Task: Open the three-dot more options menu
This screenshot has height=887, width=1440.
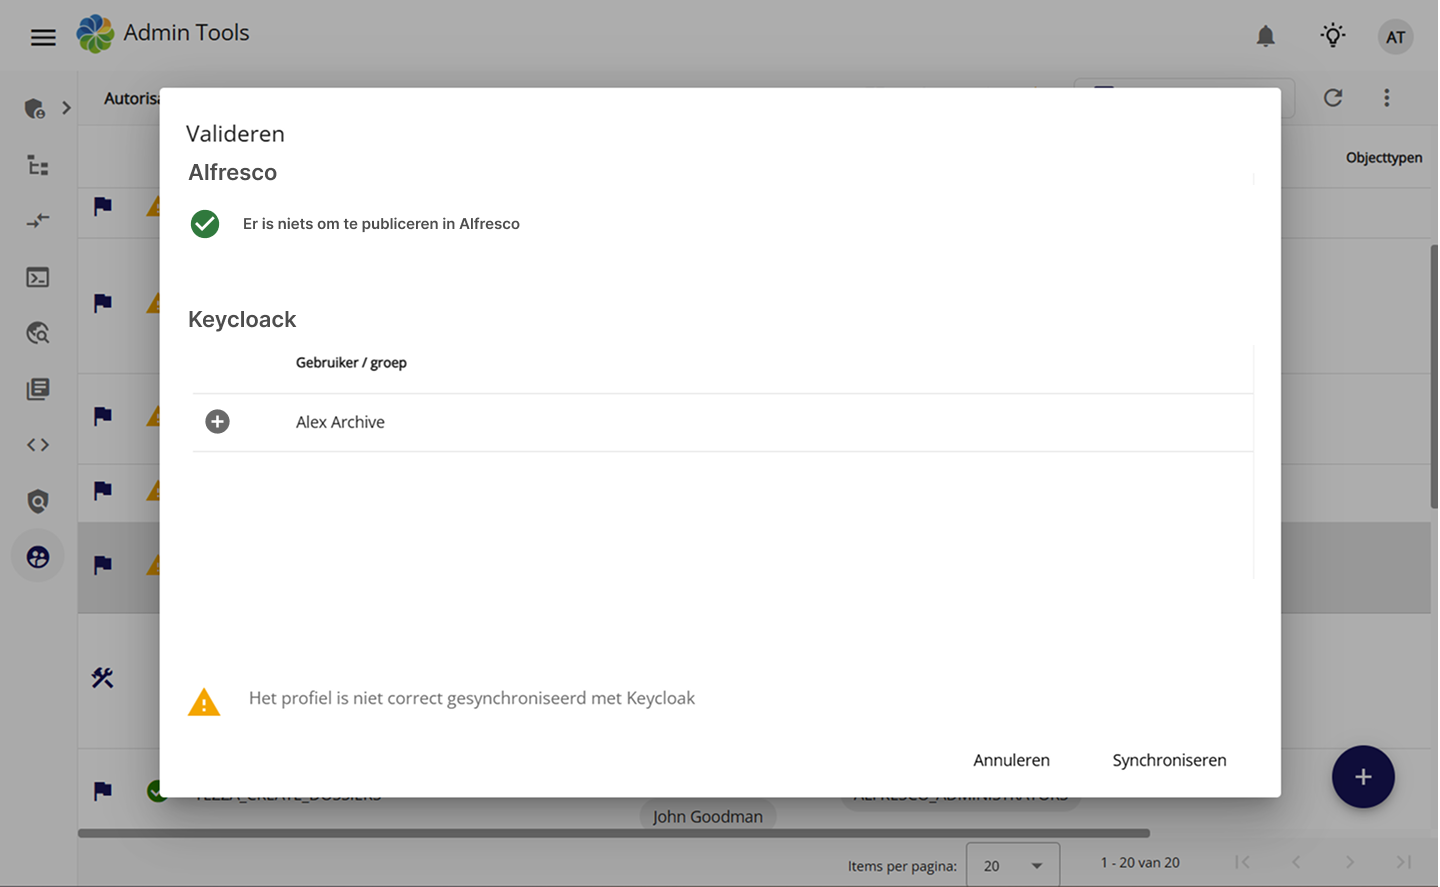Action: [1386, 98]
